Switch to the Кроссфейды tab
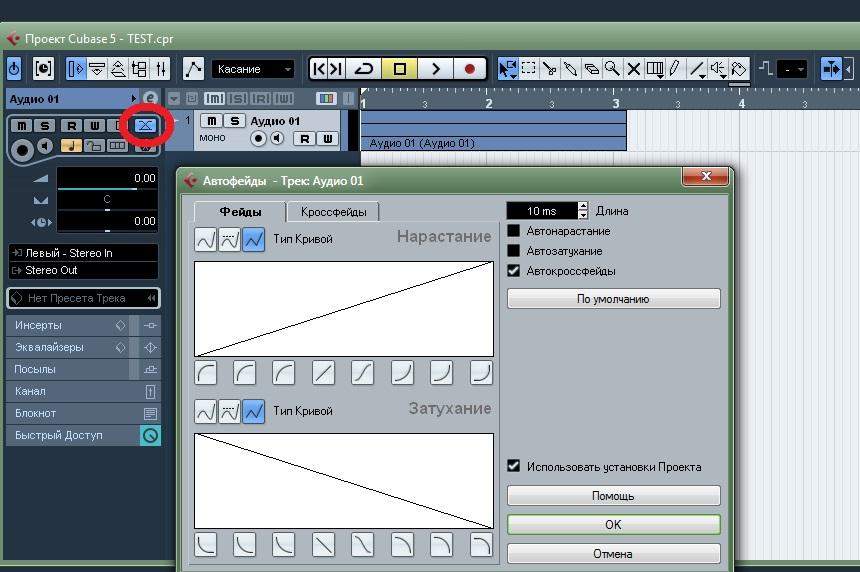860x572 pixels. coord(333,212)
